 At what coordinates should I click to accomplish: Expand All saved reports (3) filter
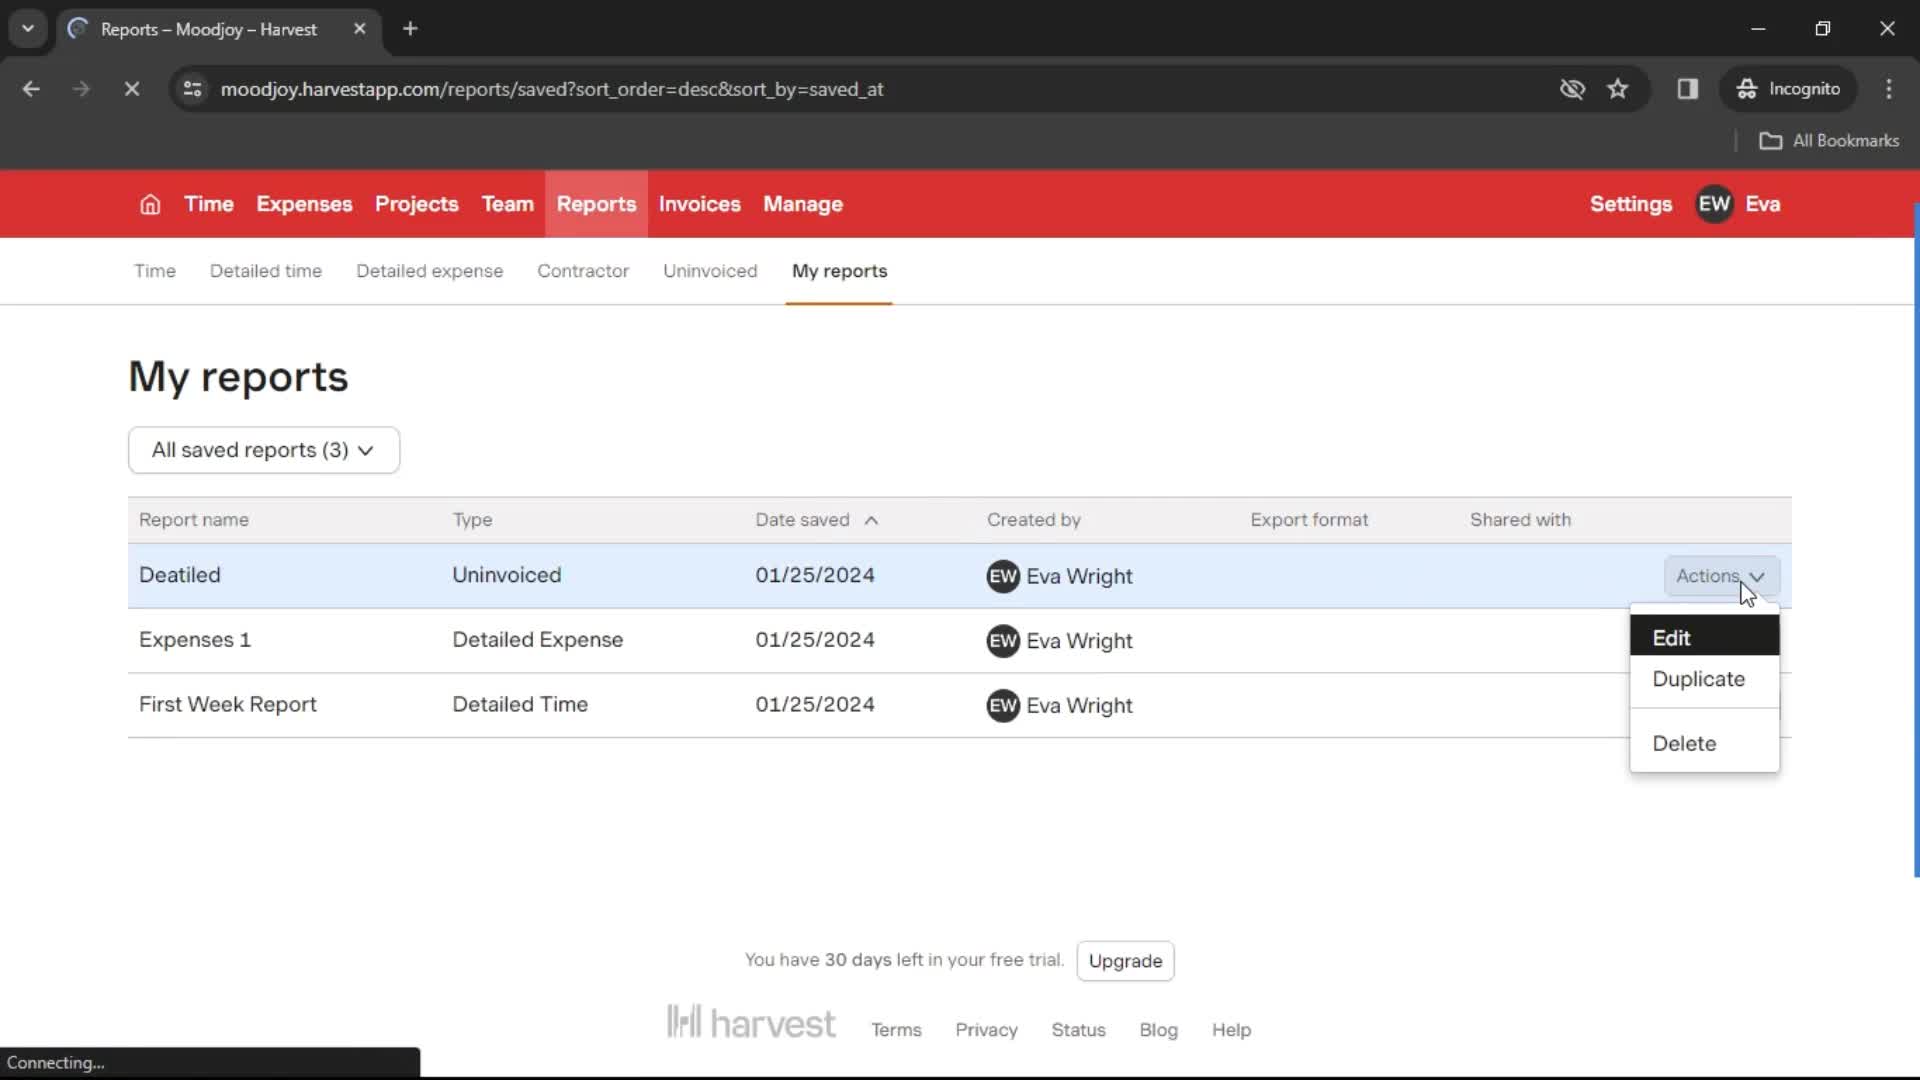click(x=264, y=450)
